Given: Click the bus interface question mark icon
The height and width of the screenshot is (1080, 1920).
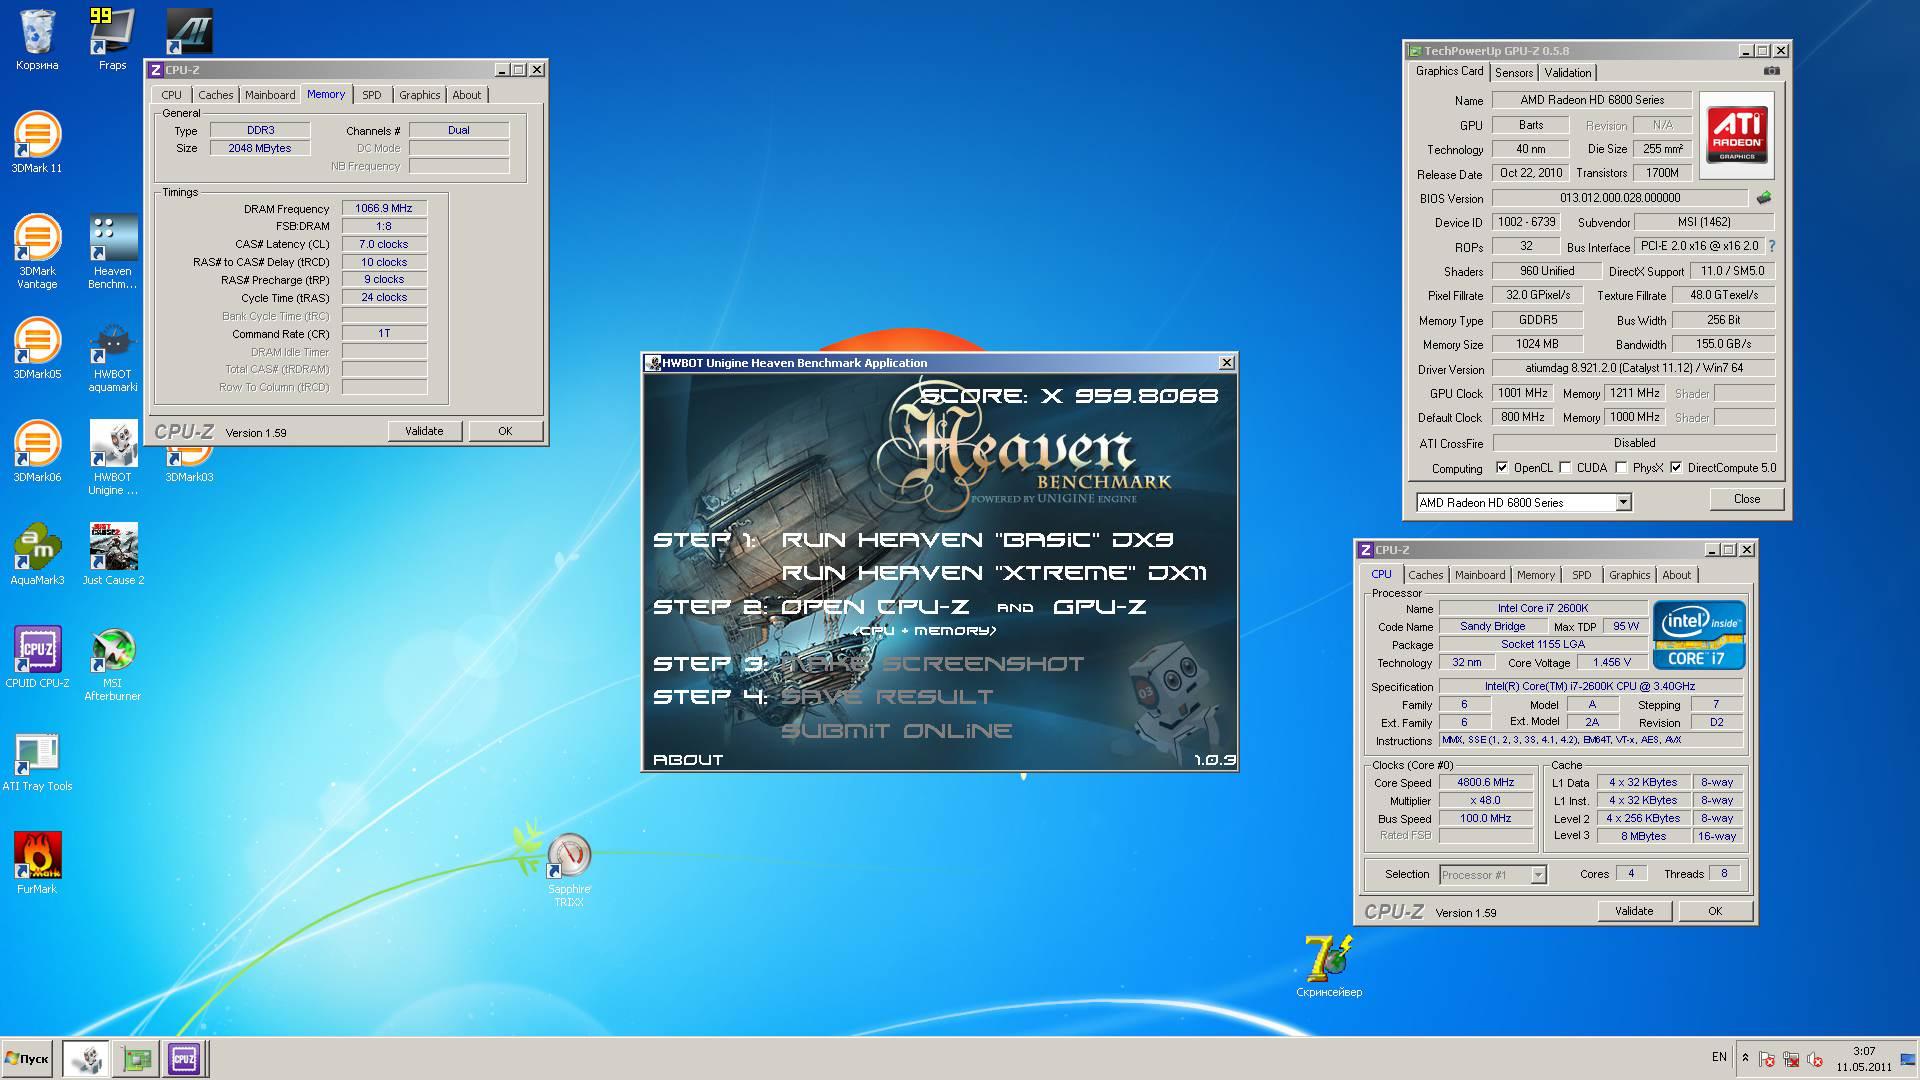Looking at the screenshot, I should point(1771,246).
